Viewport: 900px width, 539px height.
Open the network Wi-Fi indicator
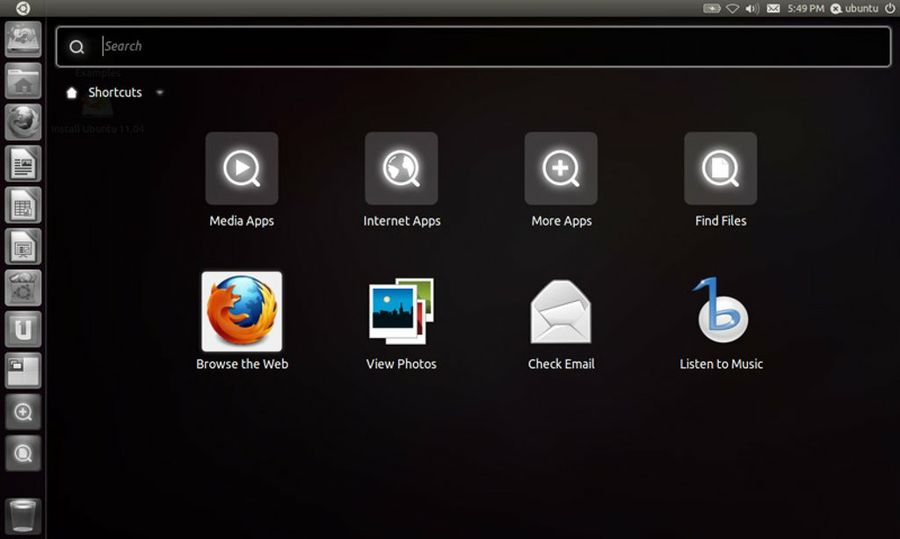click(732, 8)
